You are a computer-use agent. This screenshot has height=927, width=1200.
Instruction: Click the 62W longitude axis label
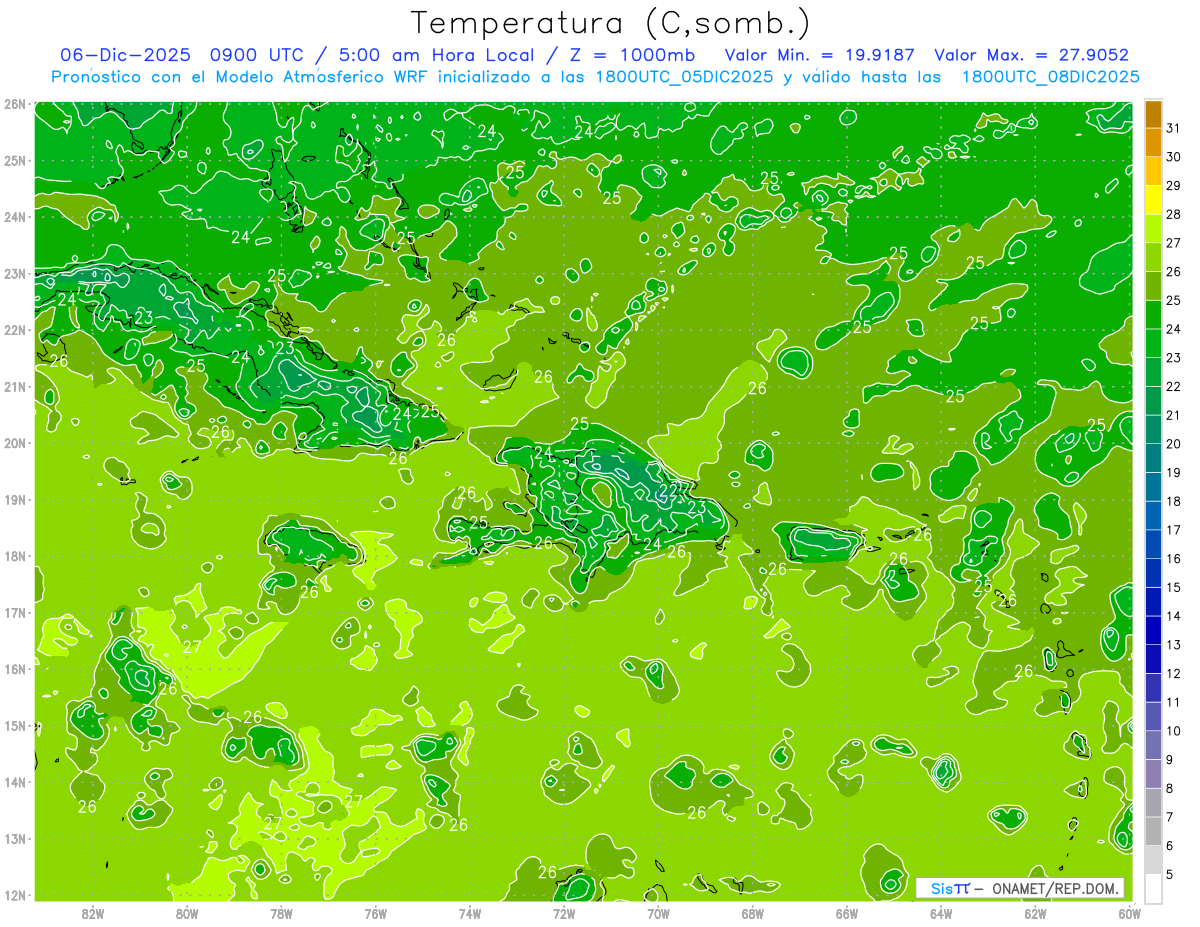click(x=1035, y=913)
